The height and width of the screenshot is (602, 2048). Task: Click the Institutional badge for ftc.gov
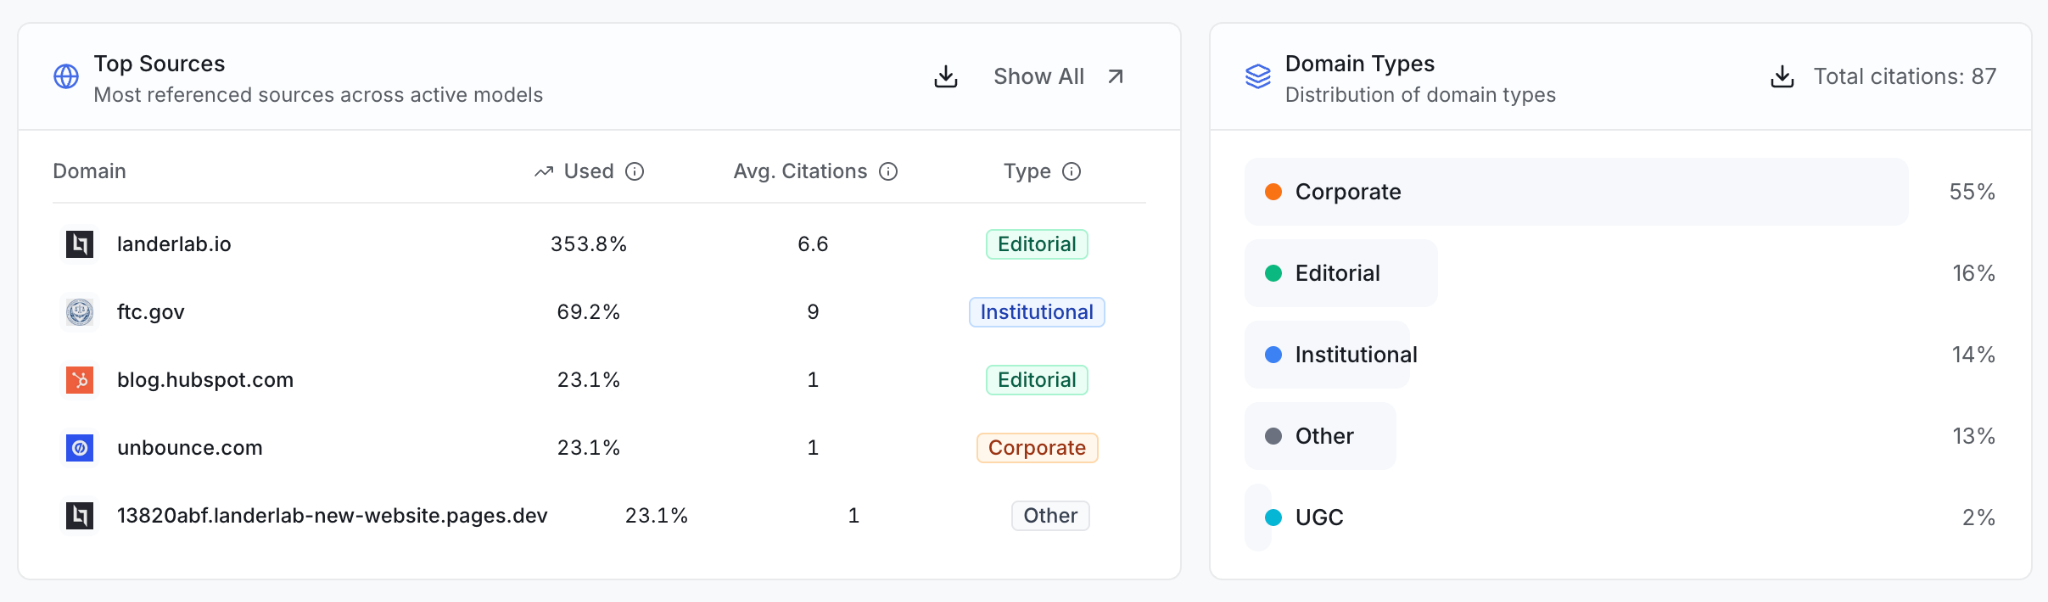tap(1037, 312)
